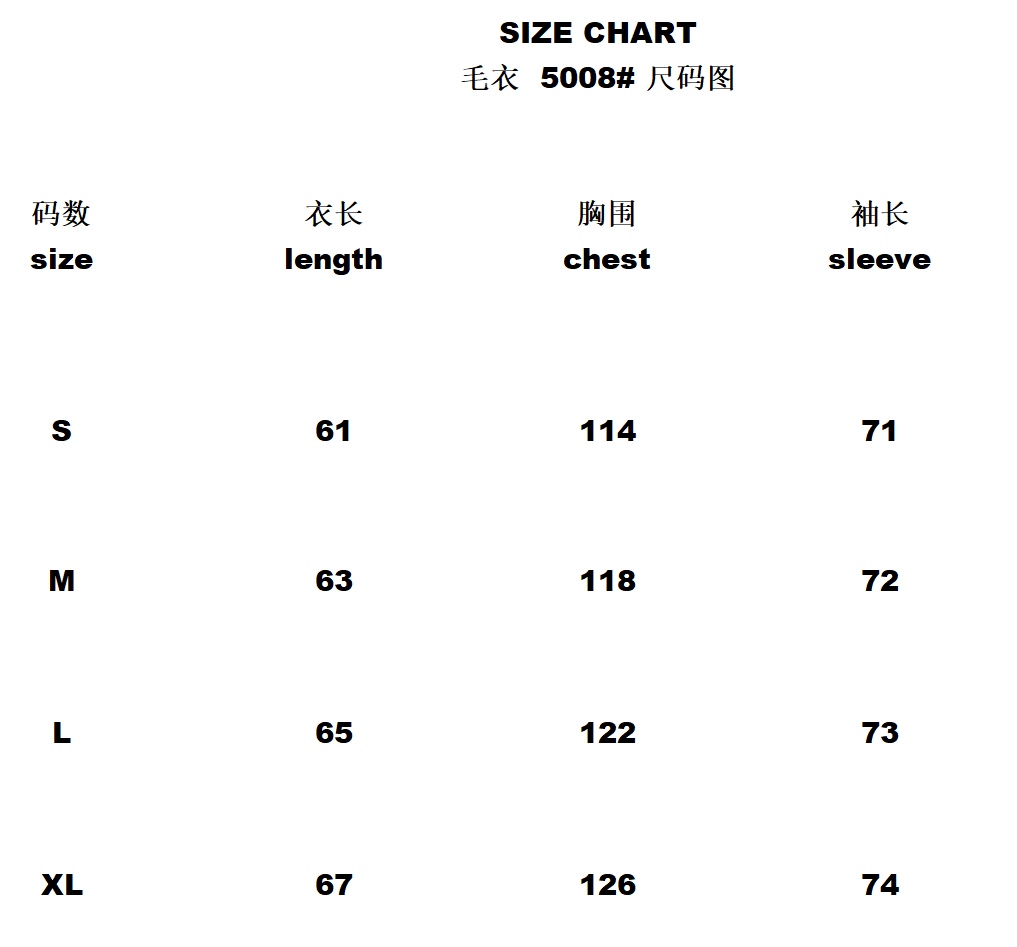Click the XL size row label

[x=61, y=885]
